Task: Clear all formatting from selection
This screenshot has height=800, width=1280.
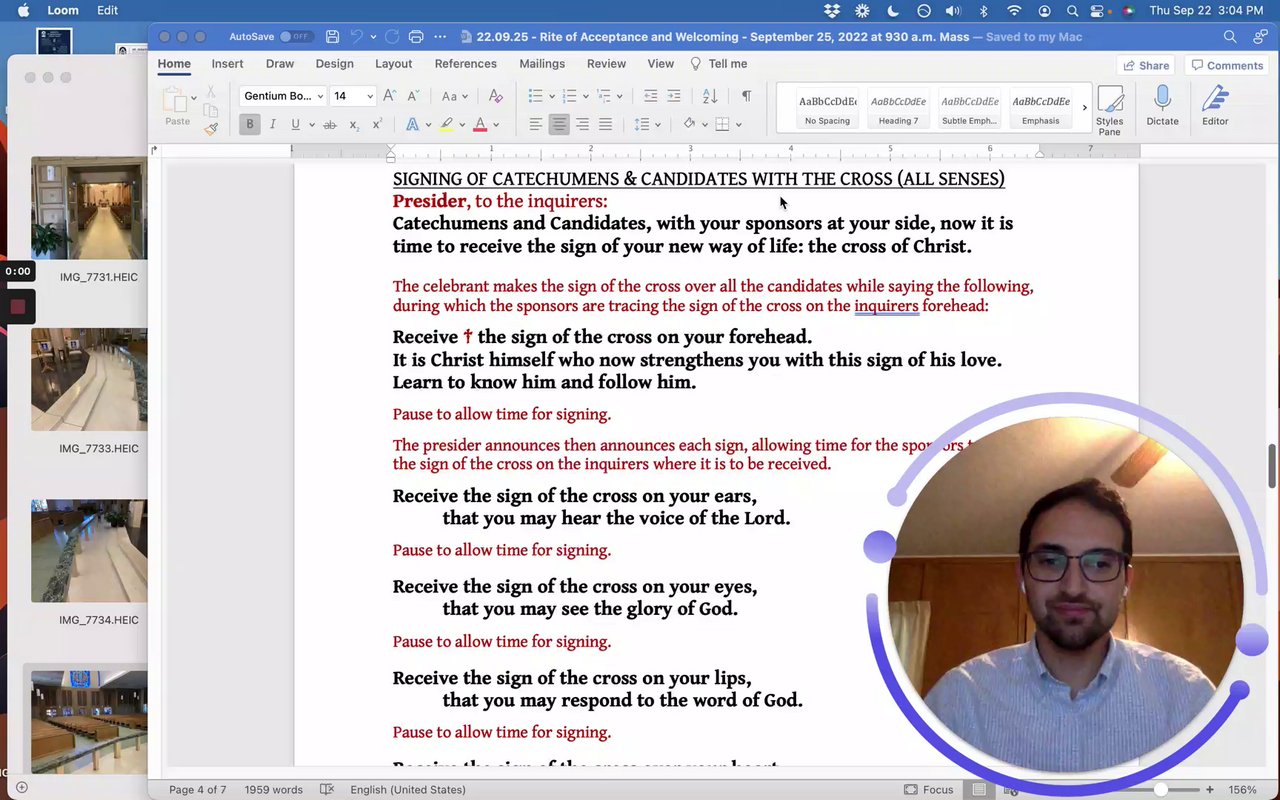Action: point(495,96)
